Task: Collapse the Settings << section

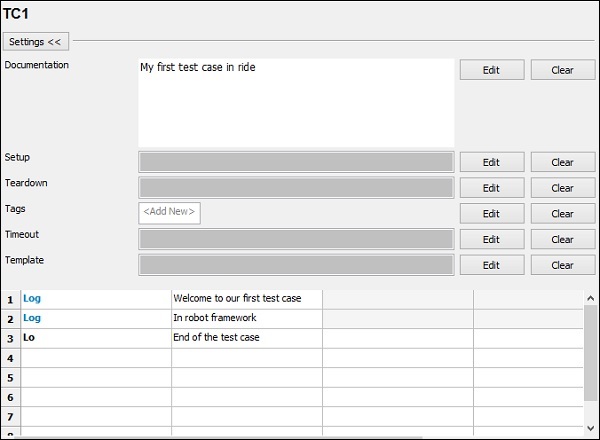Action: pyautogui.click(x=36, y=42)
